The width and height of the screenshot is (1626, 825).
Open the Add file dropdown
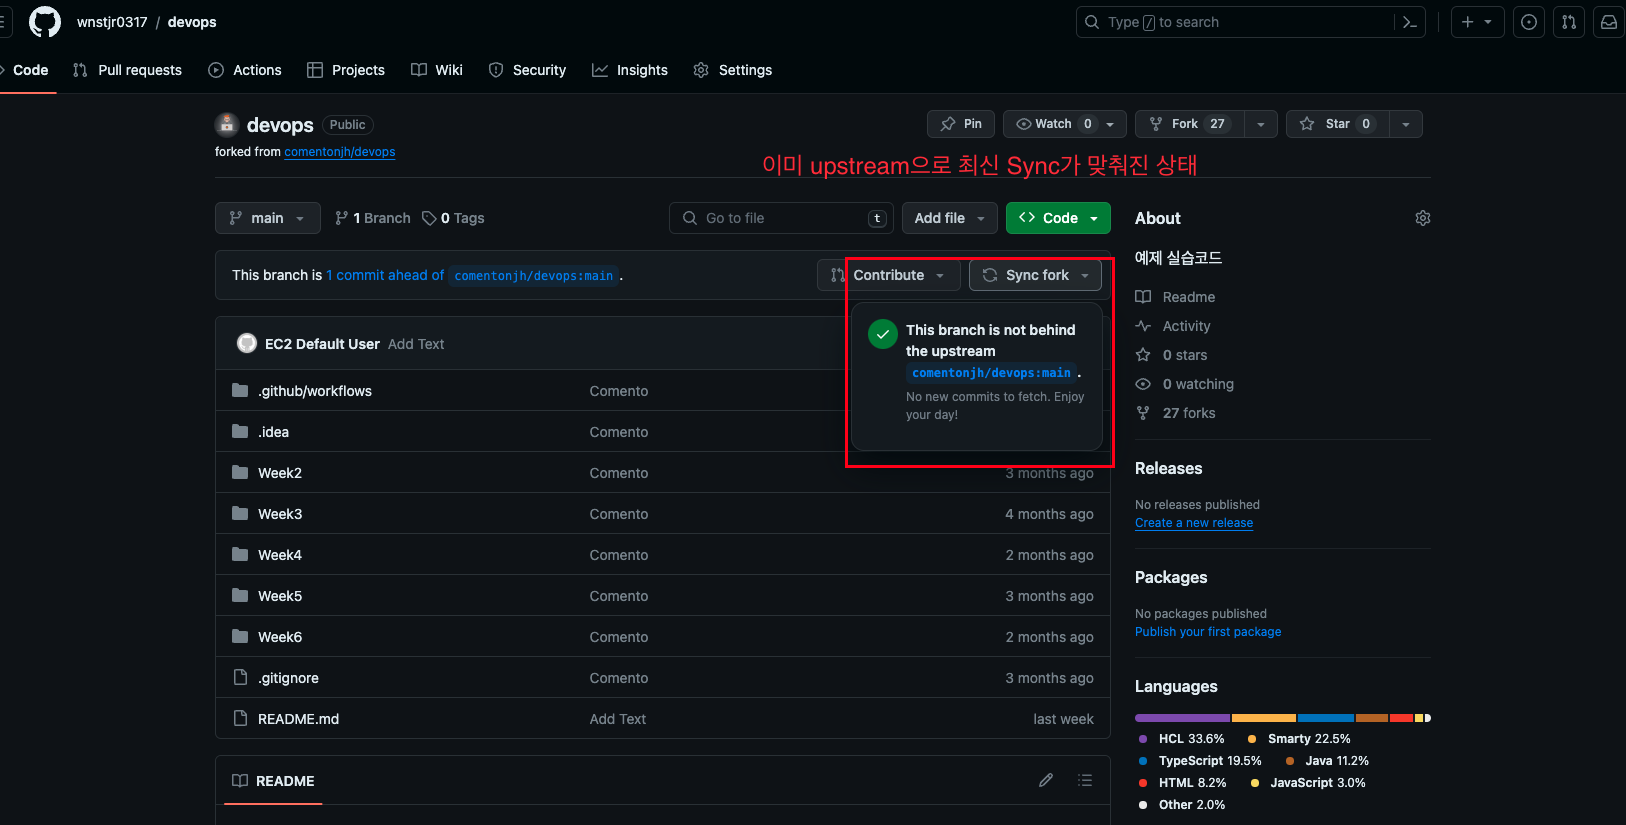pyautogui.click(x=950, y=218)
